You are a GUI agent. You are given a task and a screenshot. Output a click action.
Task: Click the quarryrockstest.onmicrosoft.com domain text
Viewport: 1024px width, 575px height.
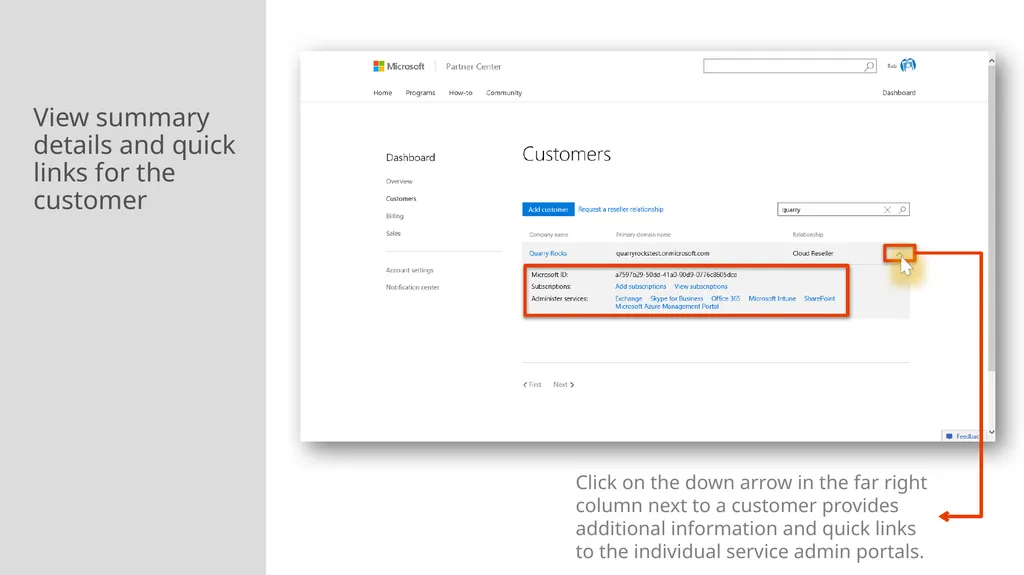[x=662, y=254]
